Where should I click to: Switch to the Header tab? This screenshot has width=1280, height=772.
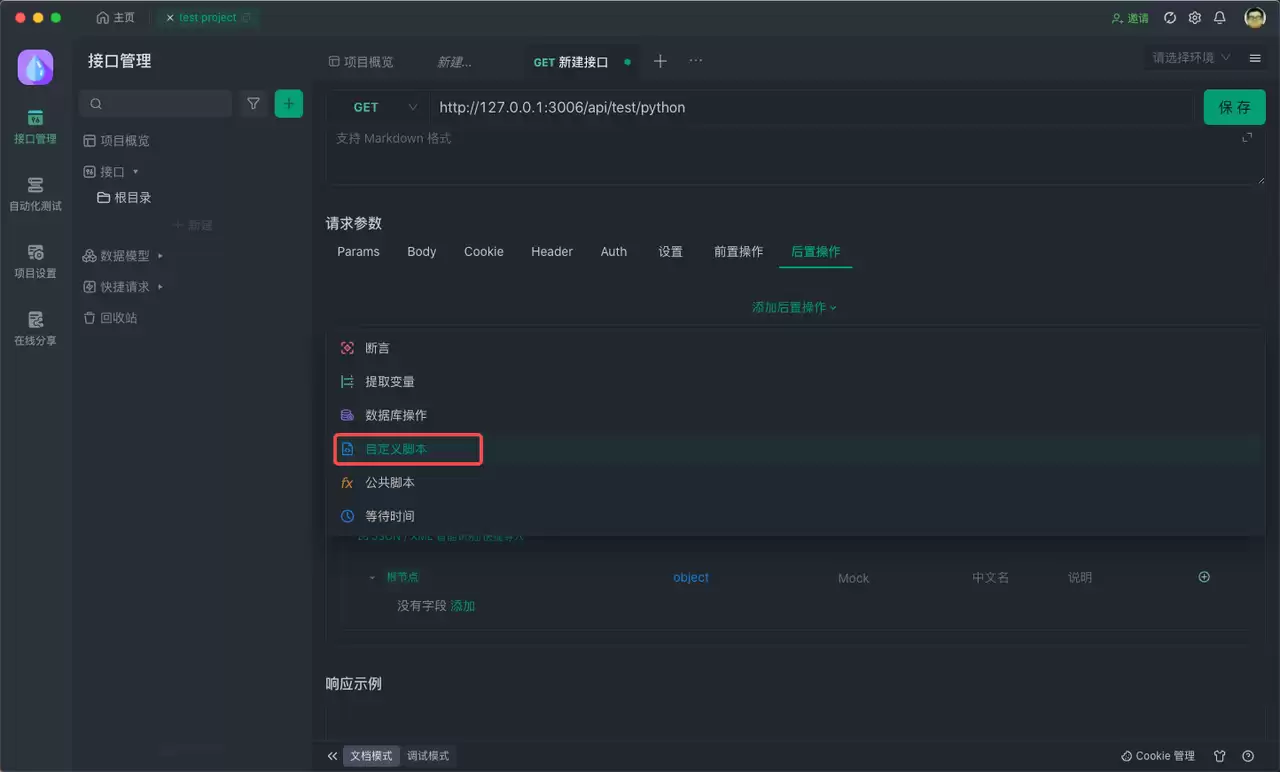coord(552,252)
